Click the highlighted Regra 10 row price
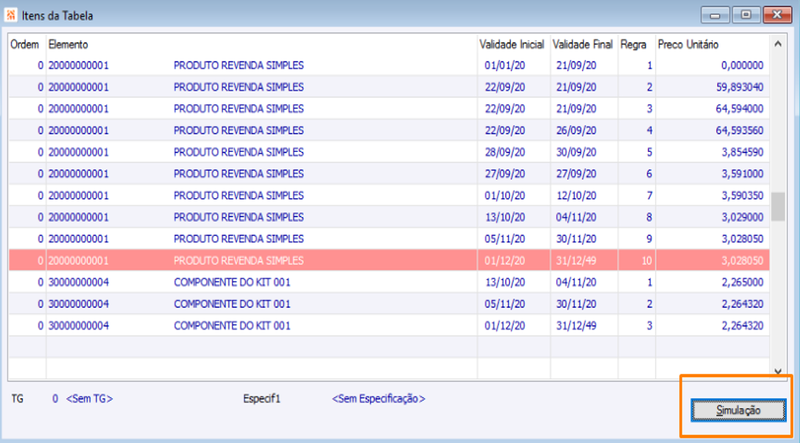 click(x=742, y=260)
